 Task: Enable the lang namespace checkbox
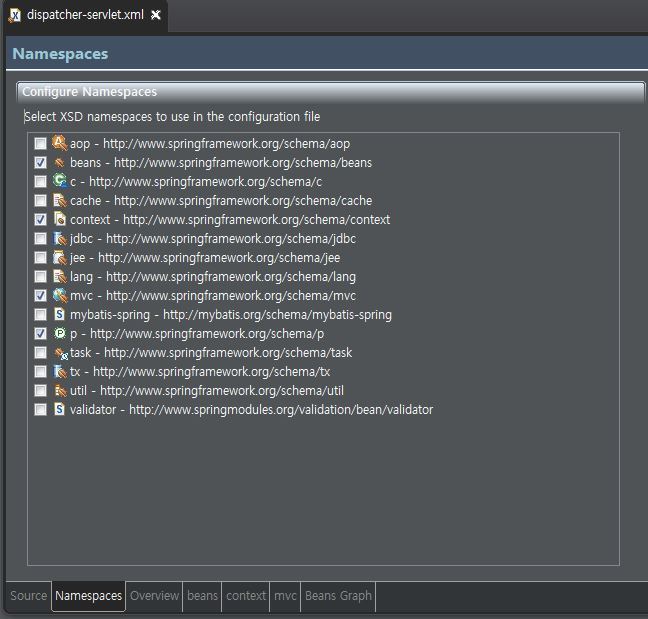(40, 276)
